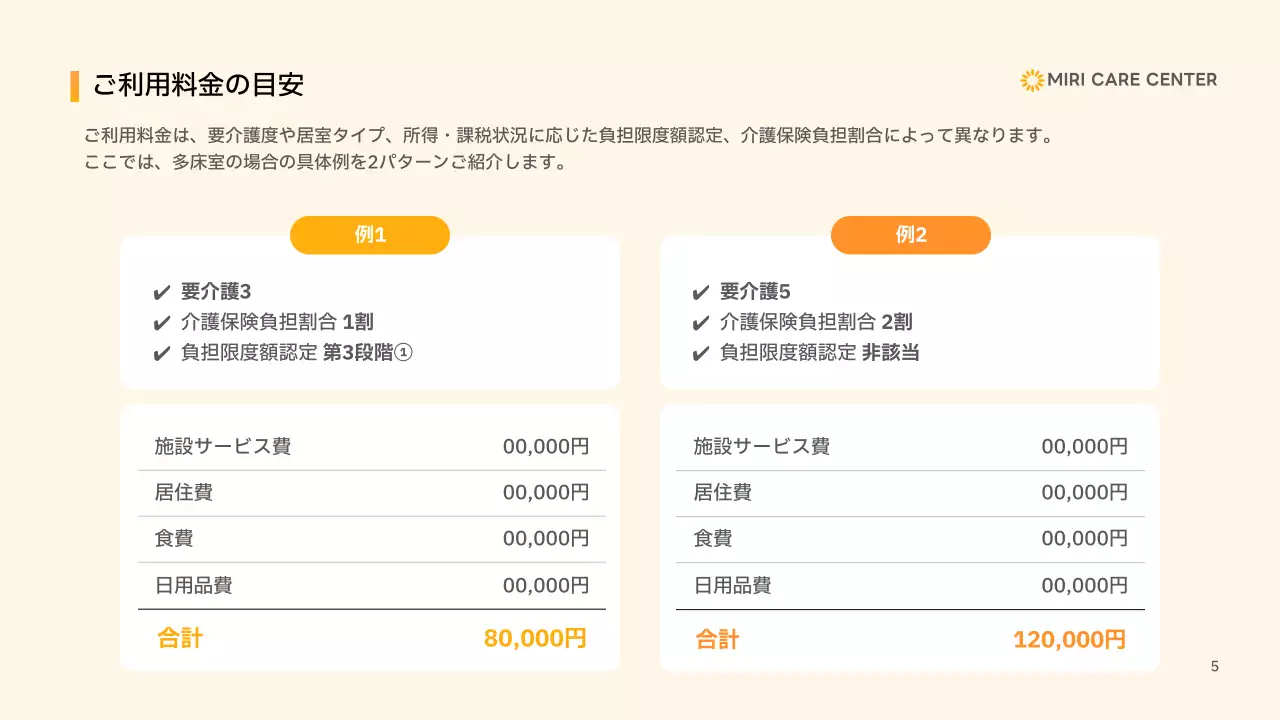Select the 例2 orange pill label

coord(910,235)
